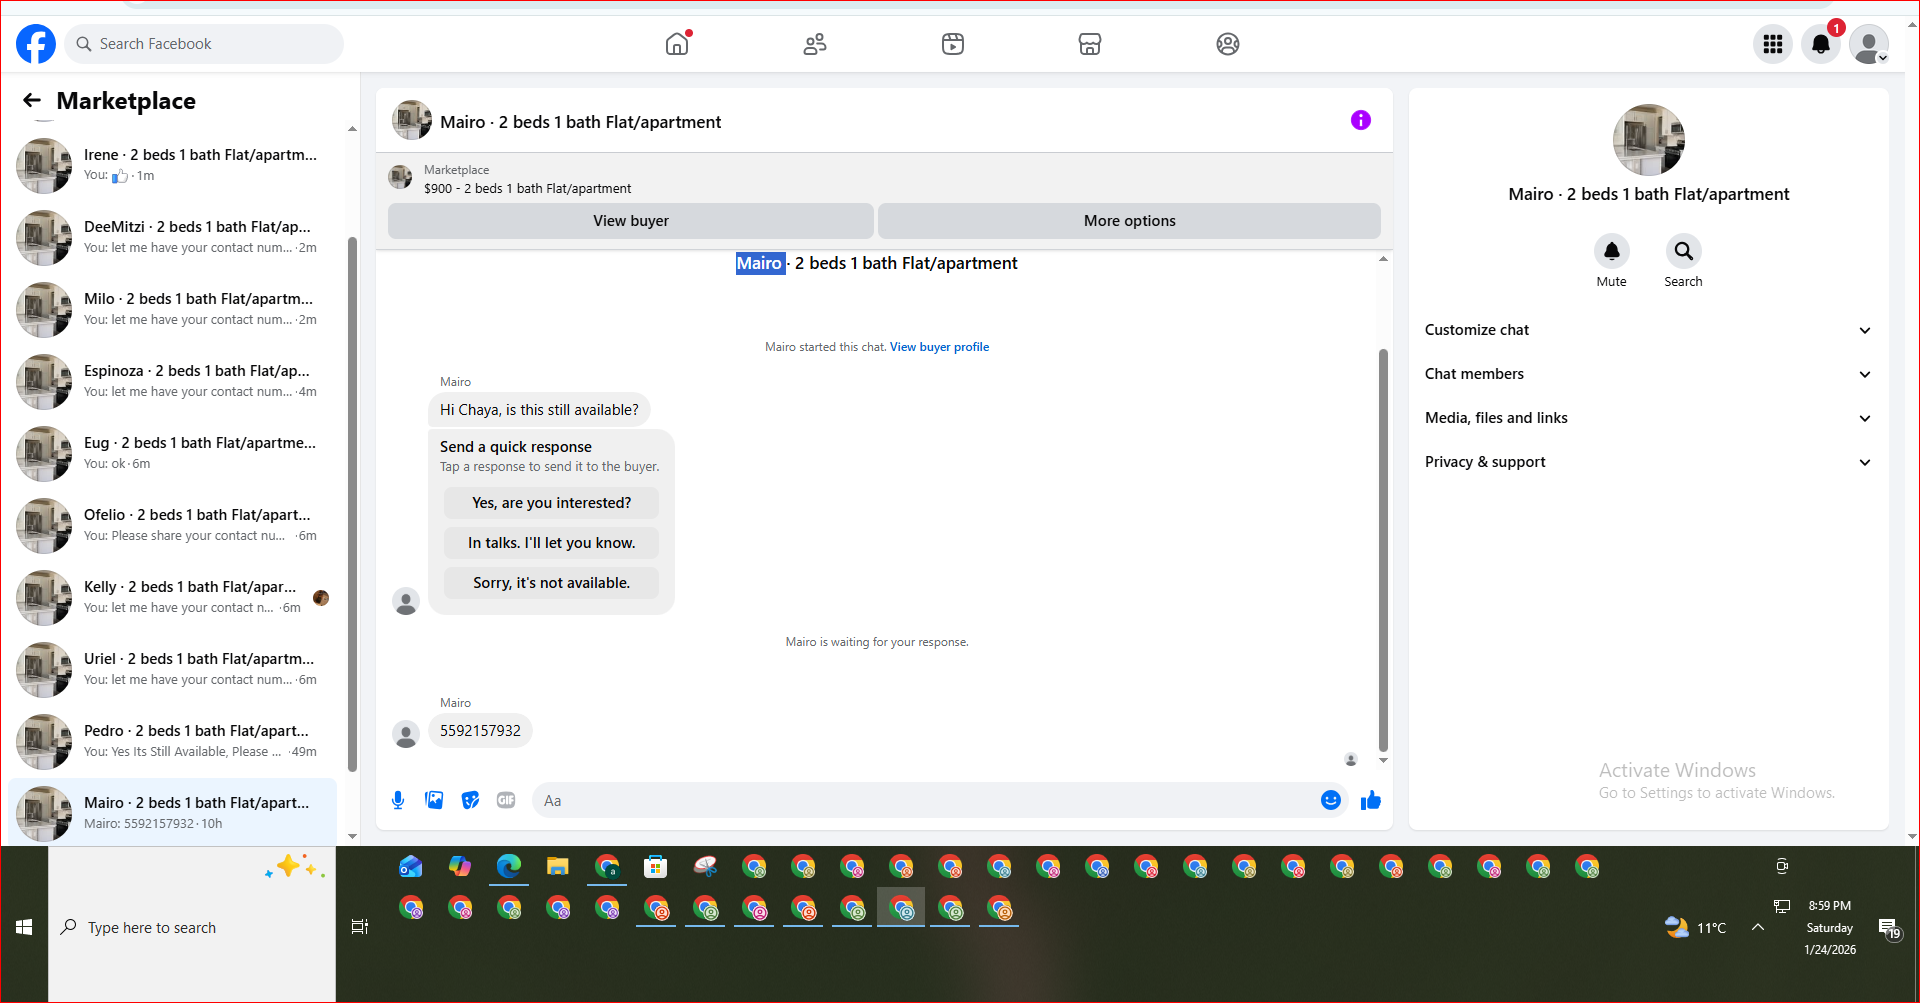Viewport: 1920px width, 1003px height.
Task: Click large listing photo in right panel
Action: coord(1649,140)
